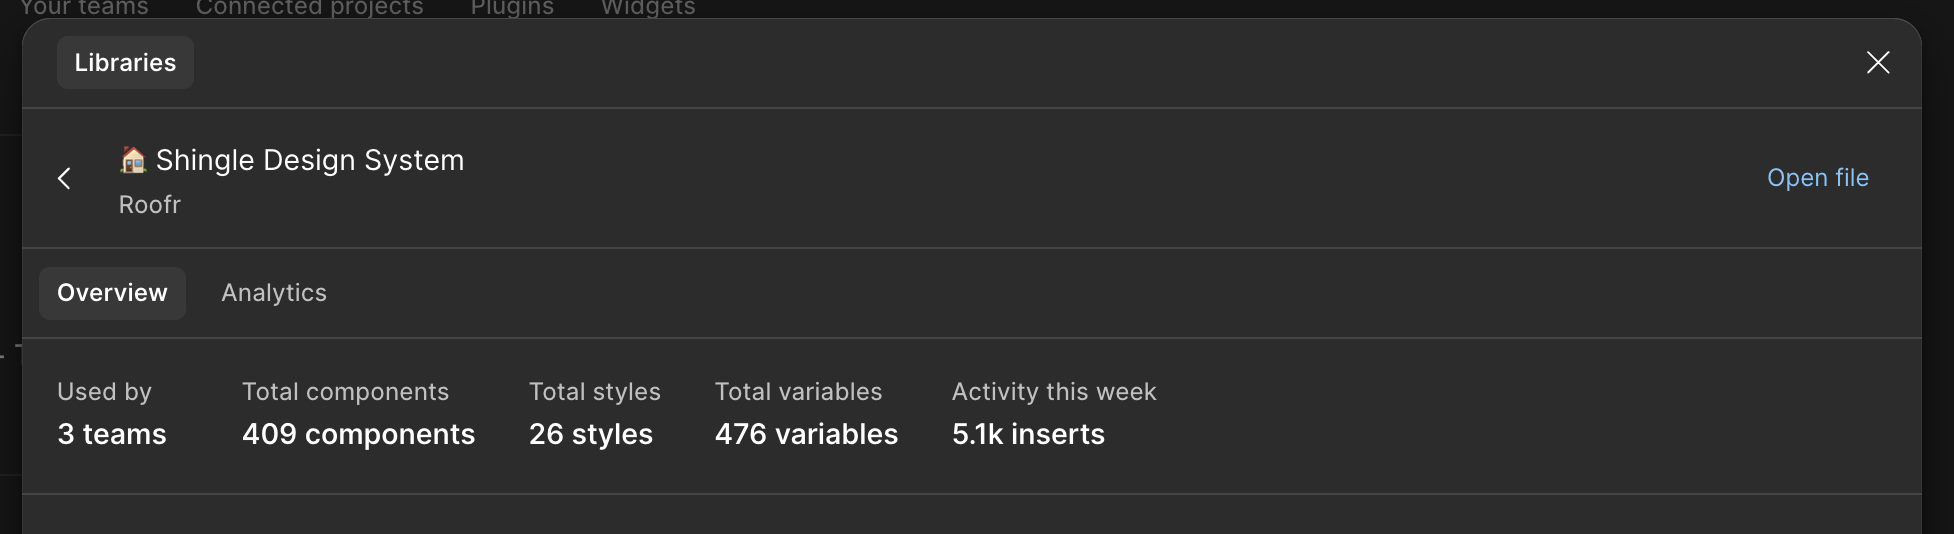The height and width of the screenshot is (534, 1954).
Task: Open the Shingle Design System file
Action: 1817,178
